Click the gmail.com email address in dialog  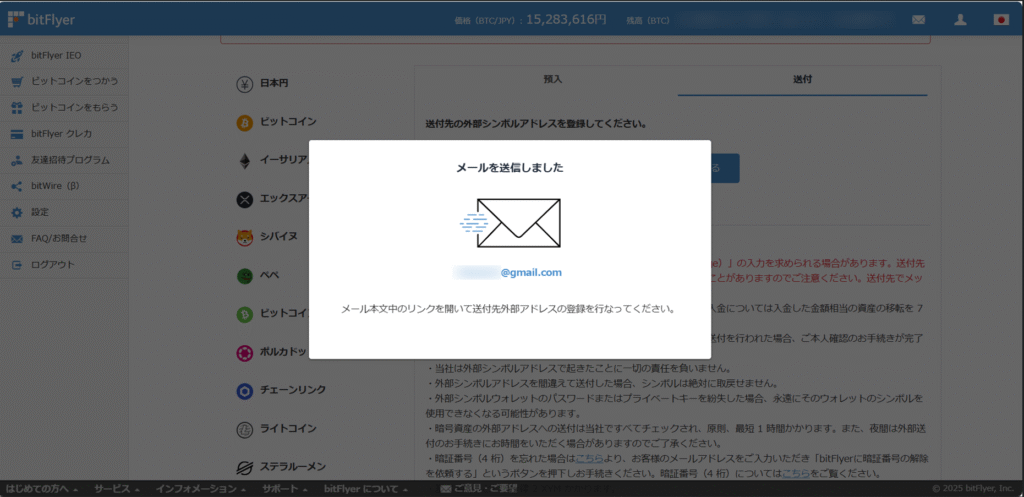pyautogui.click(x=507, y=272)
